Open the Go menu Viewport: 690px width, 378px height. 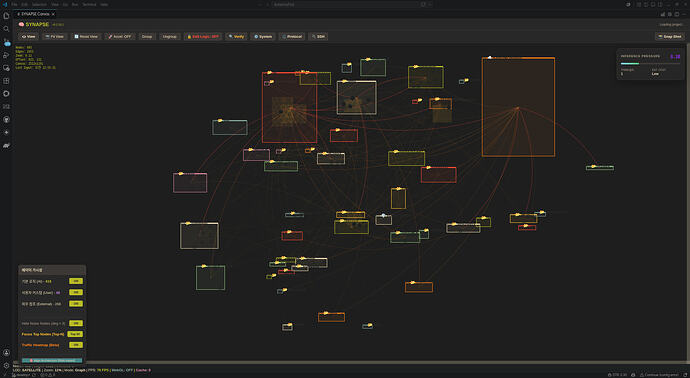(x=65, y=4)
